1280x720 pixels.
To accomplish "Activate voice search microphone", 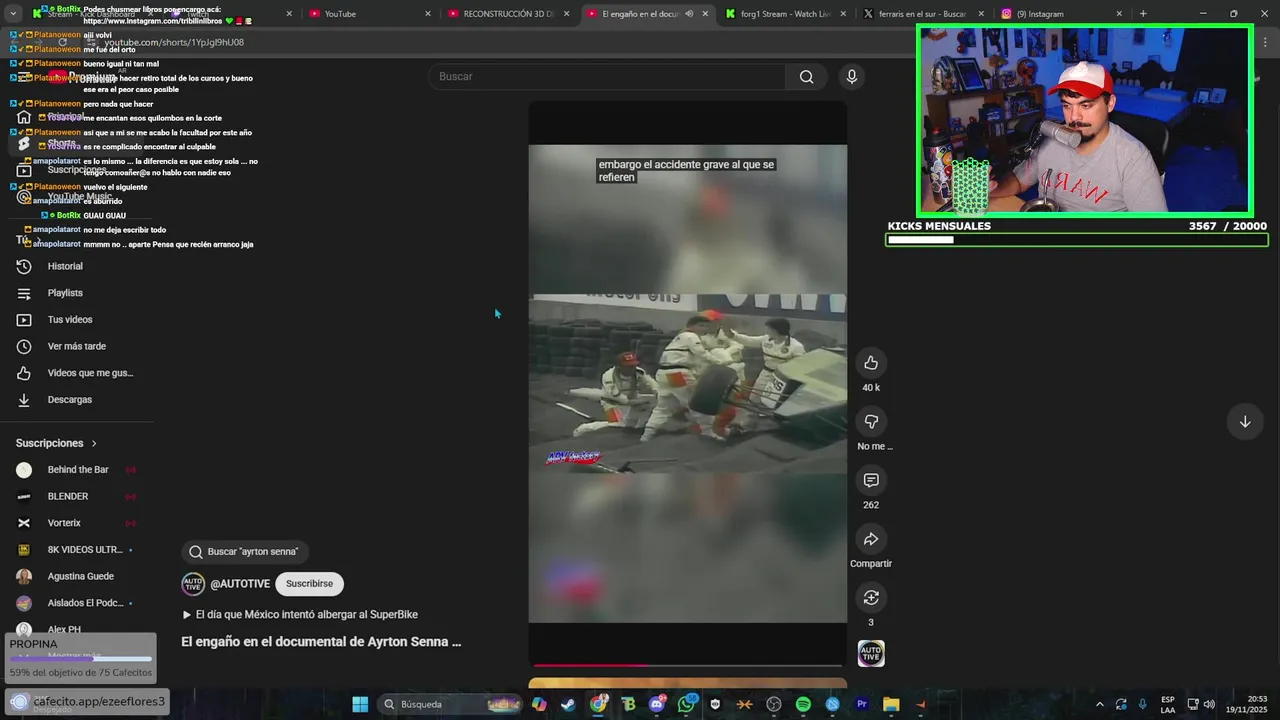I will [x=852, y=77].
